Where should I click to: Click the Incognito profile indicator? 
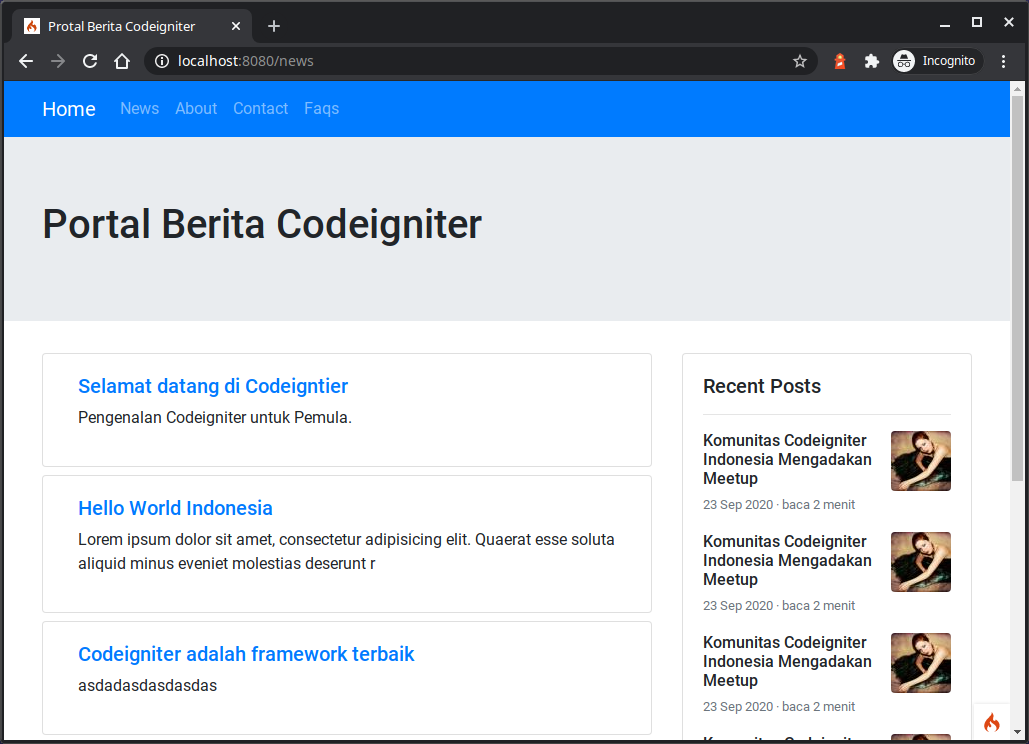[x=937, y=61]
